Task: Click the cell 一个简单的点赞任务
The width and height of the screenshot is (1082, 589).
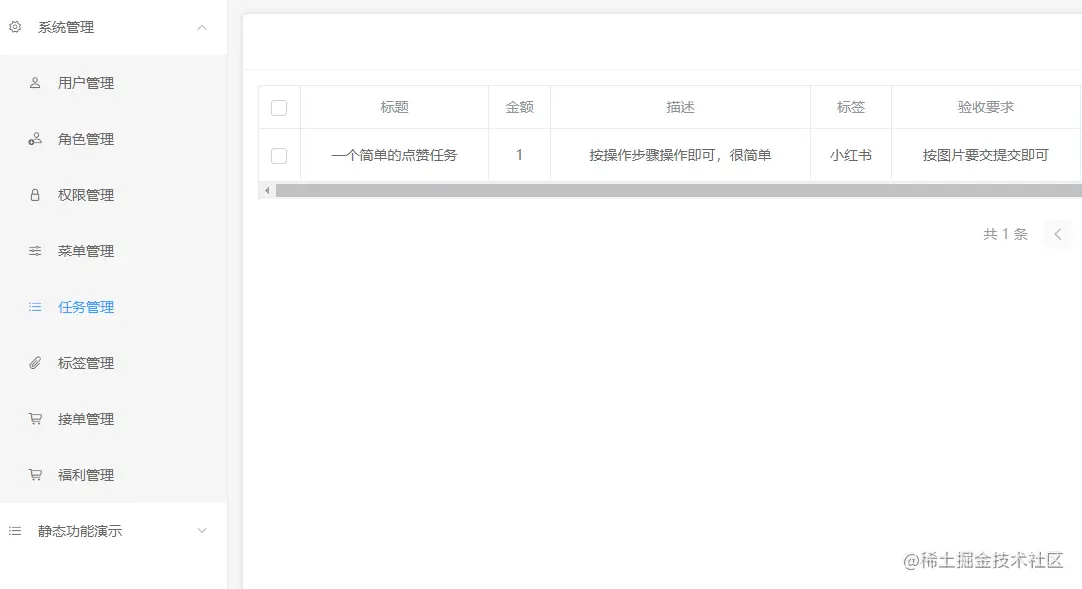Action: [x=395, y=155]
